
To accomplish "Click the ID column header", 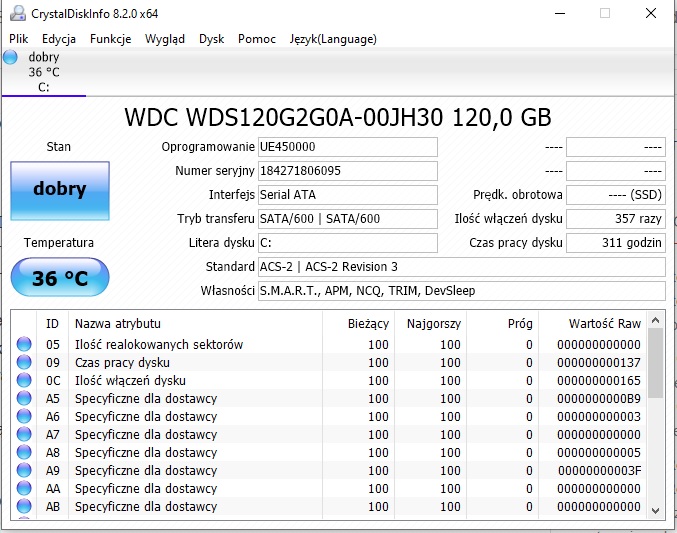I will (x=52, y=324).
